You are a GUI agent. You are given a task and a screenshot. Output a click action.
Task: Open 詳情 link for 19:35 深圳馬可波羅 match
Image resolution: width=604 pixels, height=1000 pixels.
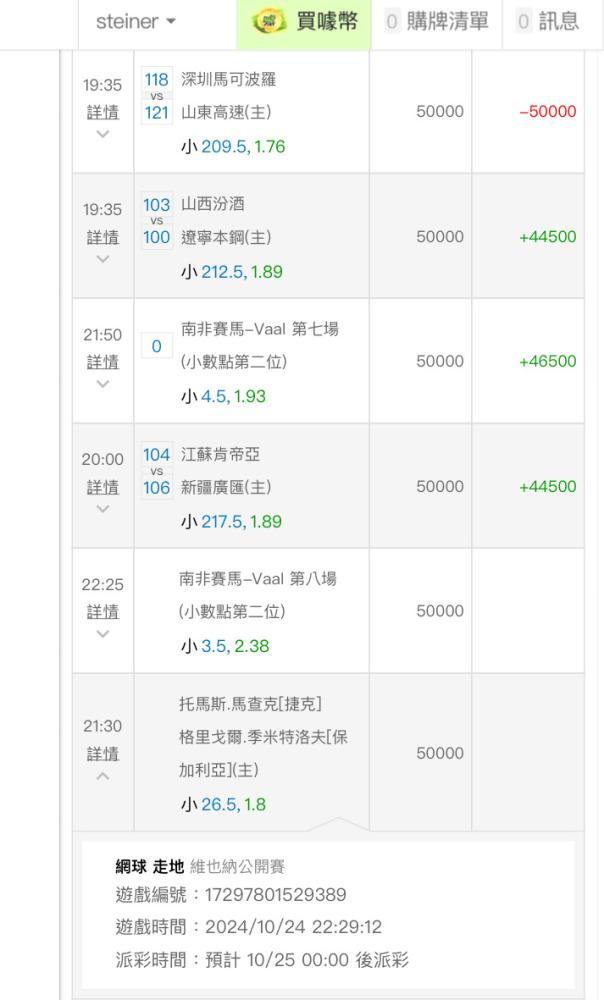102,112
